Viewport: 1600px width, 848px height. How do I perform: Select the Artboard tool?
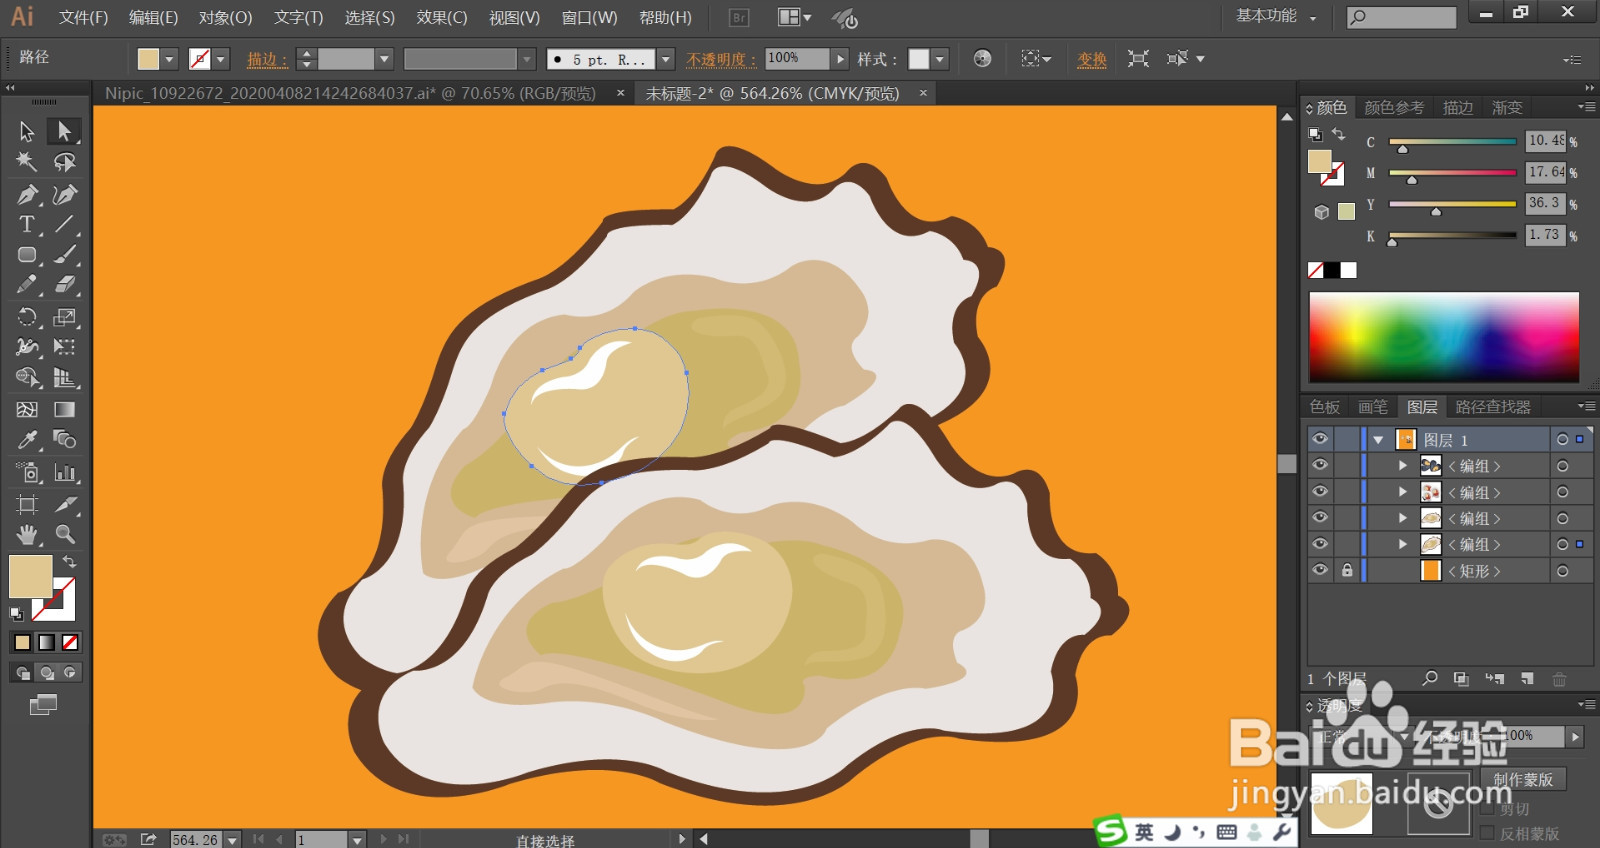(27, 504)
